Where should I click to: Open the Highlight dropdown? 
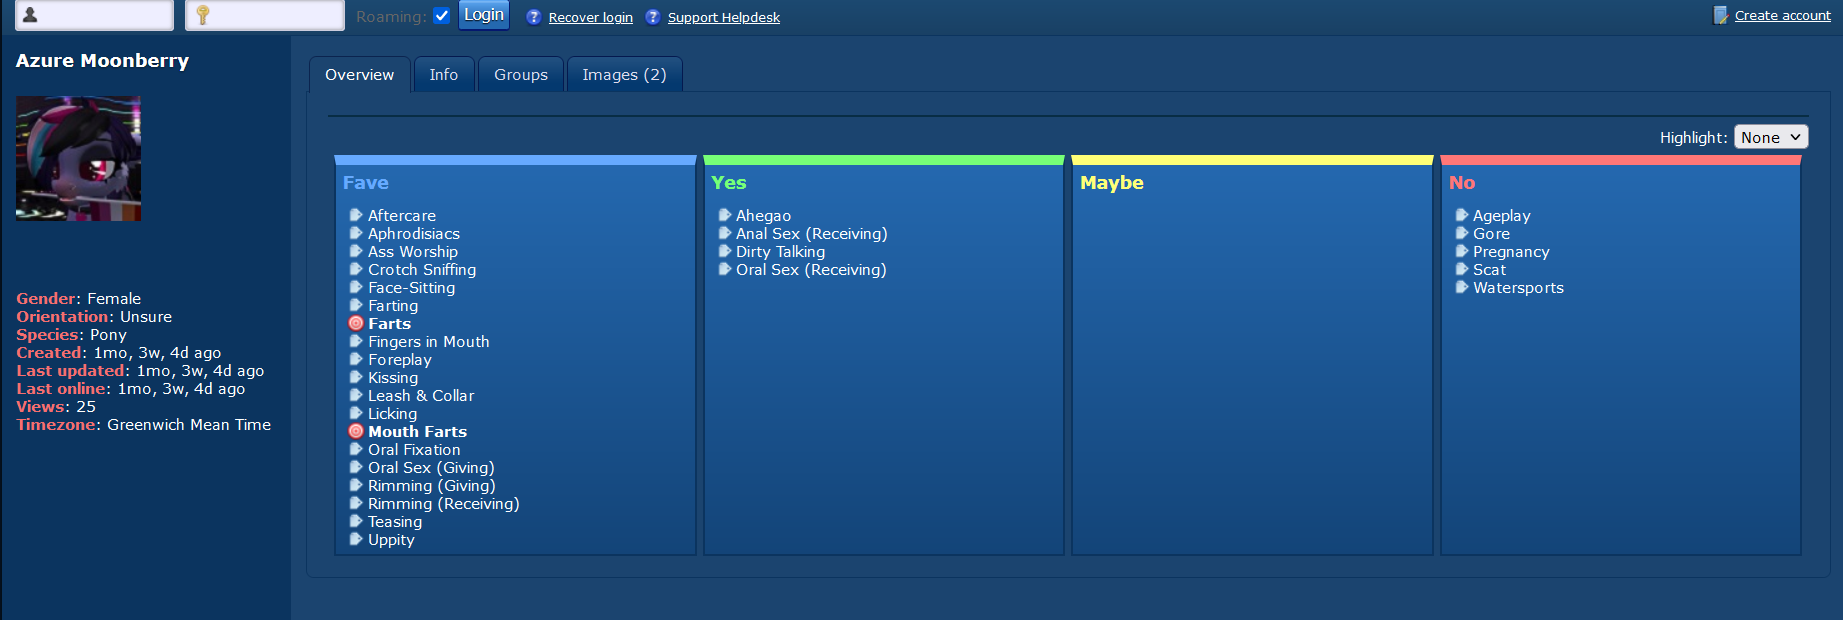coord(1771,137)
